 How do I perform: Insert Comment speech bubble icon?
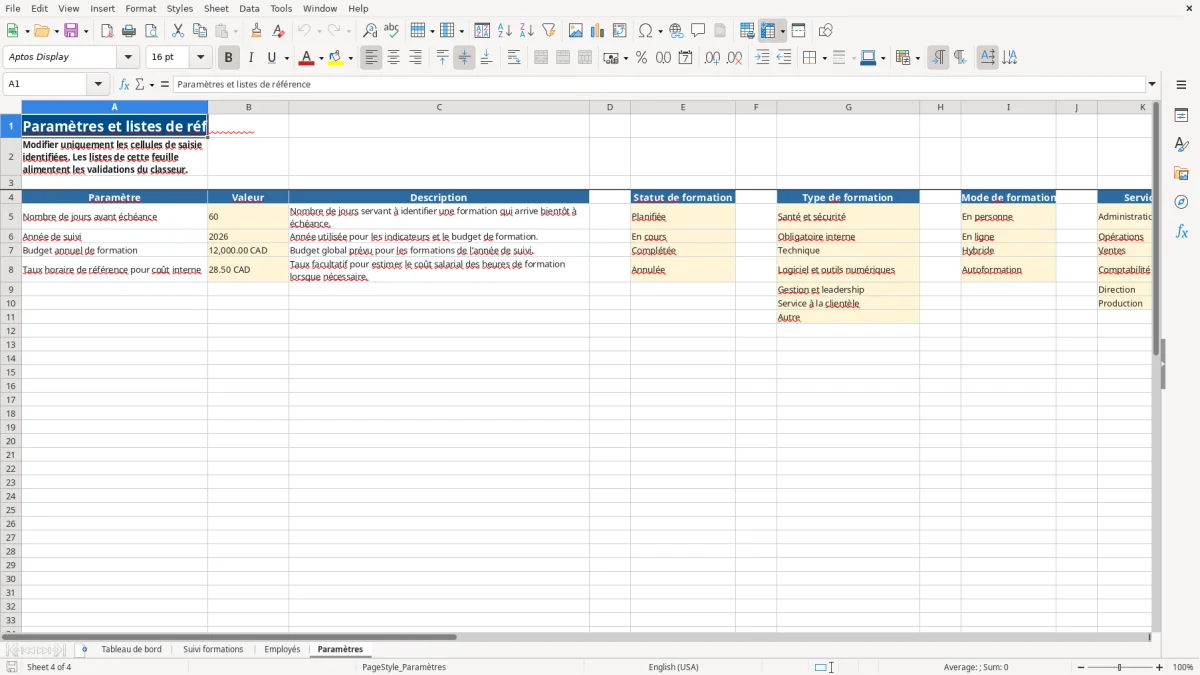click(698, 31)
